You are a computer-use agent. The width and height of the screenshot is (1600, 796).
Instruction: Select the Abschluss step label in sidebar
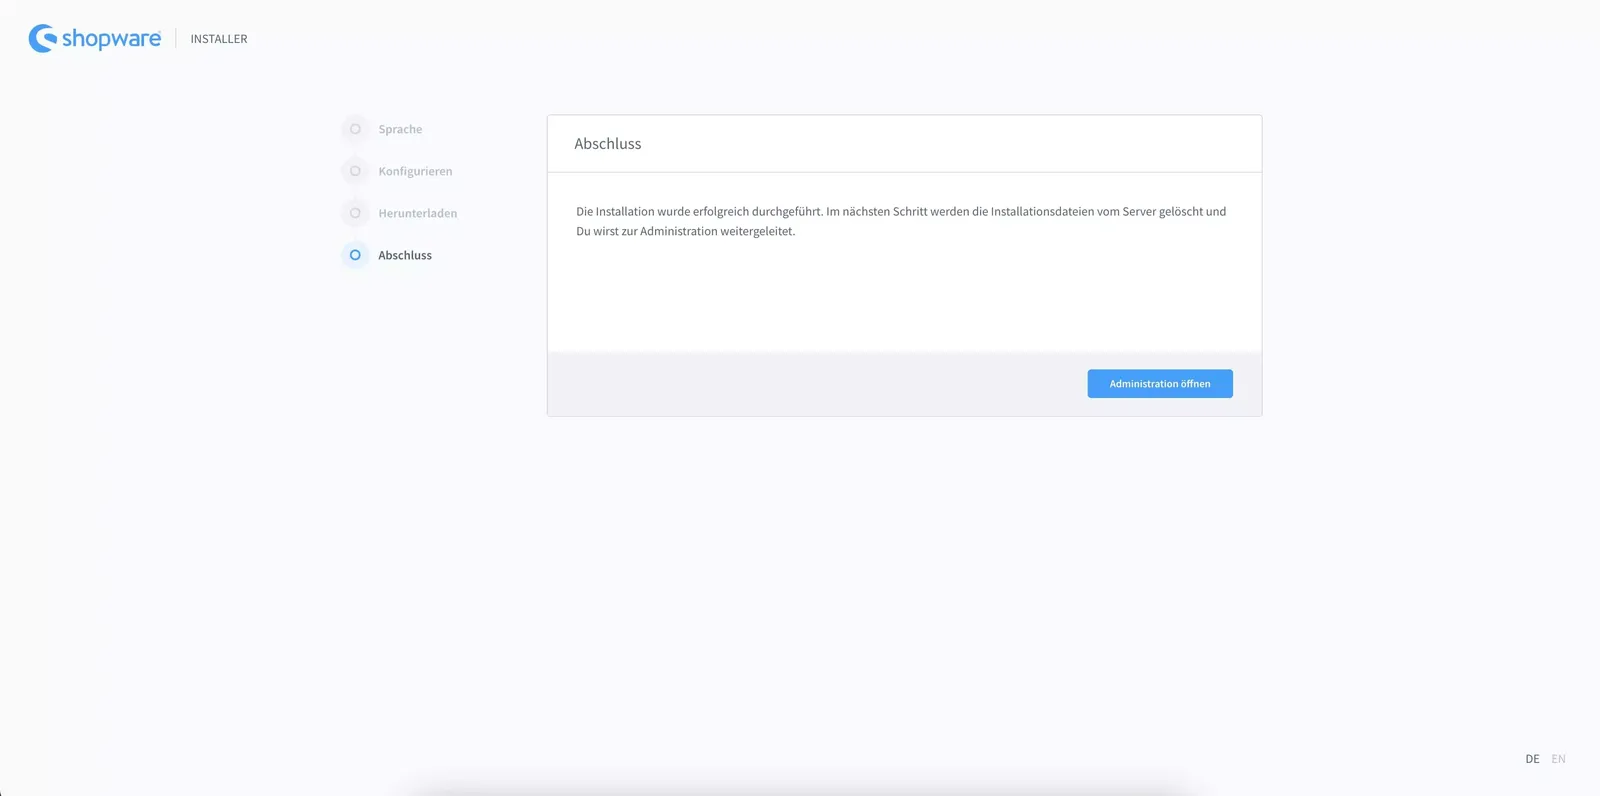point(405,255)
